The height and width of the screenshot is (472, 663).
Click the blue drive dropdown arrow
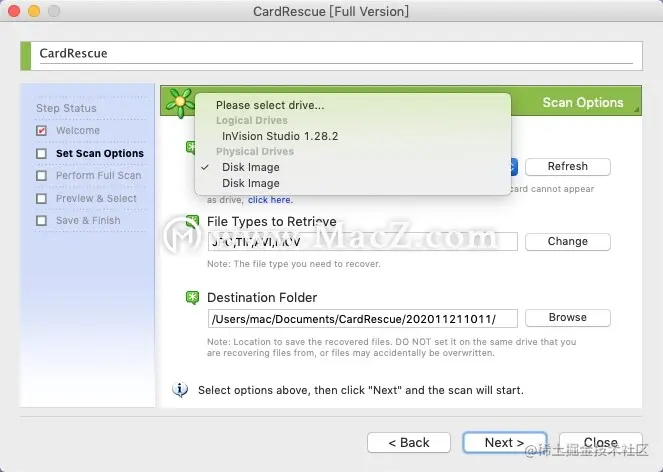coord(513,167)
